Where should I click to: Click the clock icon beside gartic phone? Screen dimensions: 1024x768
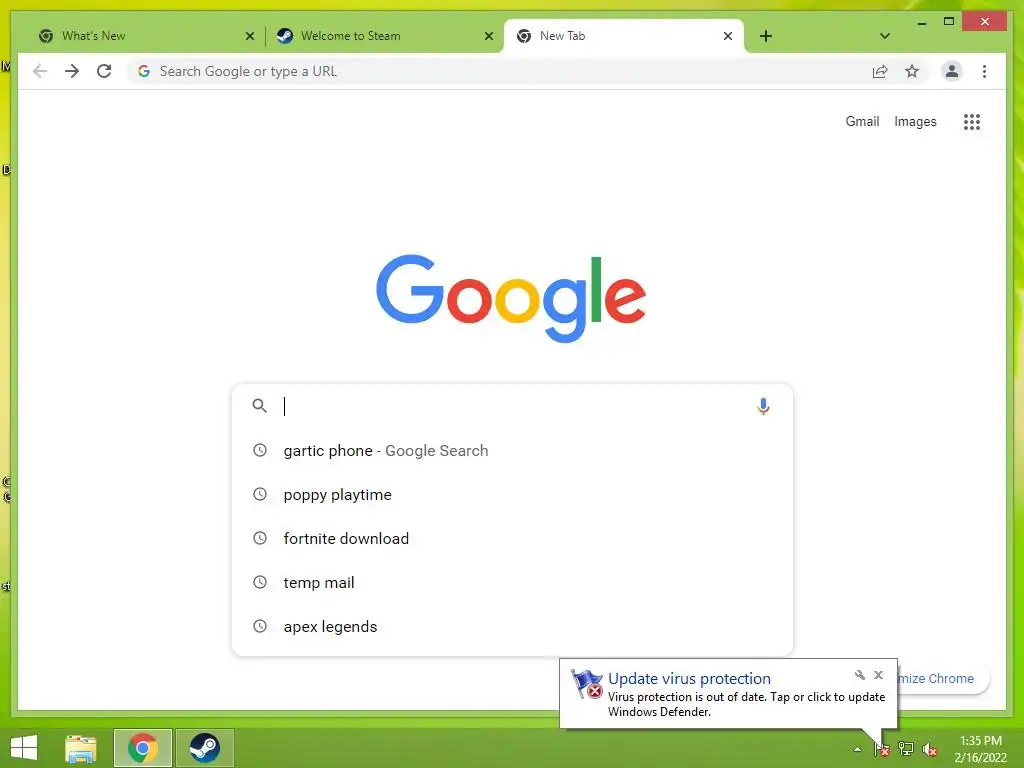tap(260, 450)
